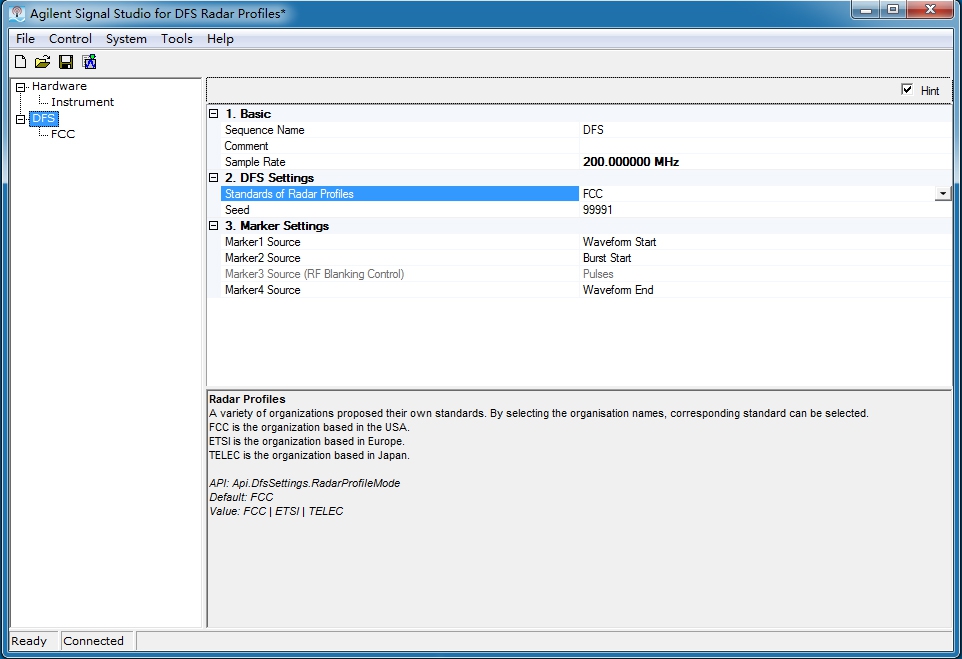Open the Tools menu

[177, 39]
